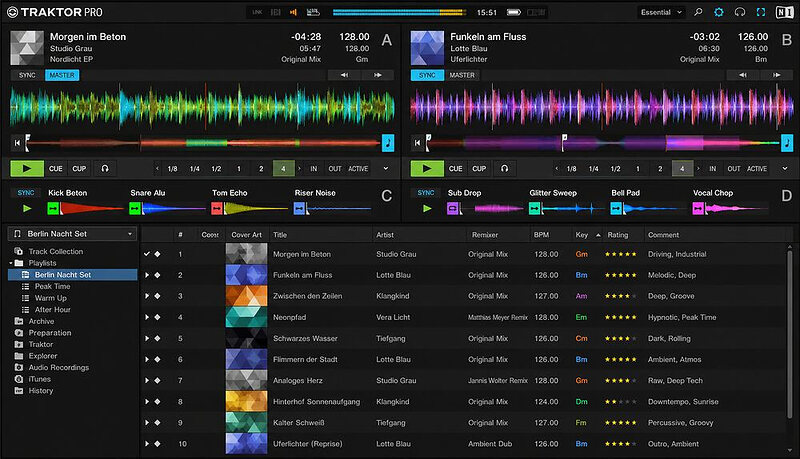This screenshot has width=800, height=459.
Task: Click CUE button on Deck A
Action: [x=56, y=168]
